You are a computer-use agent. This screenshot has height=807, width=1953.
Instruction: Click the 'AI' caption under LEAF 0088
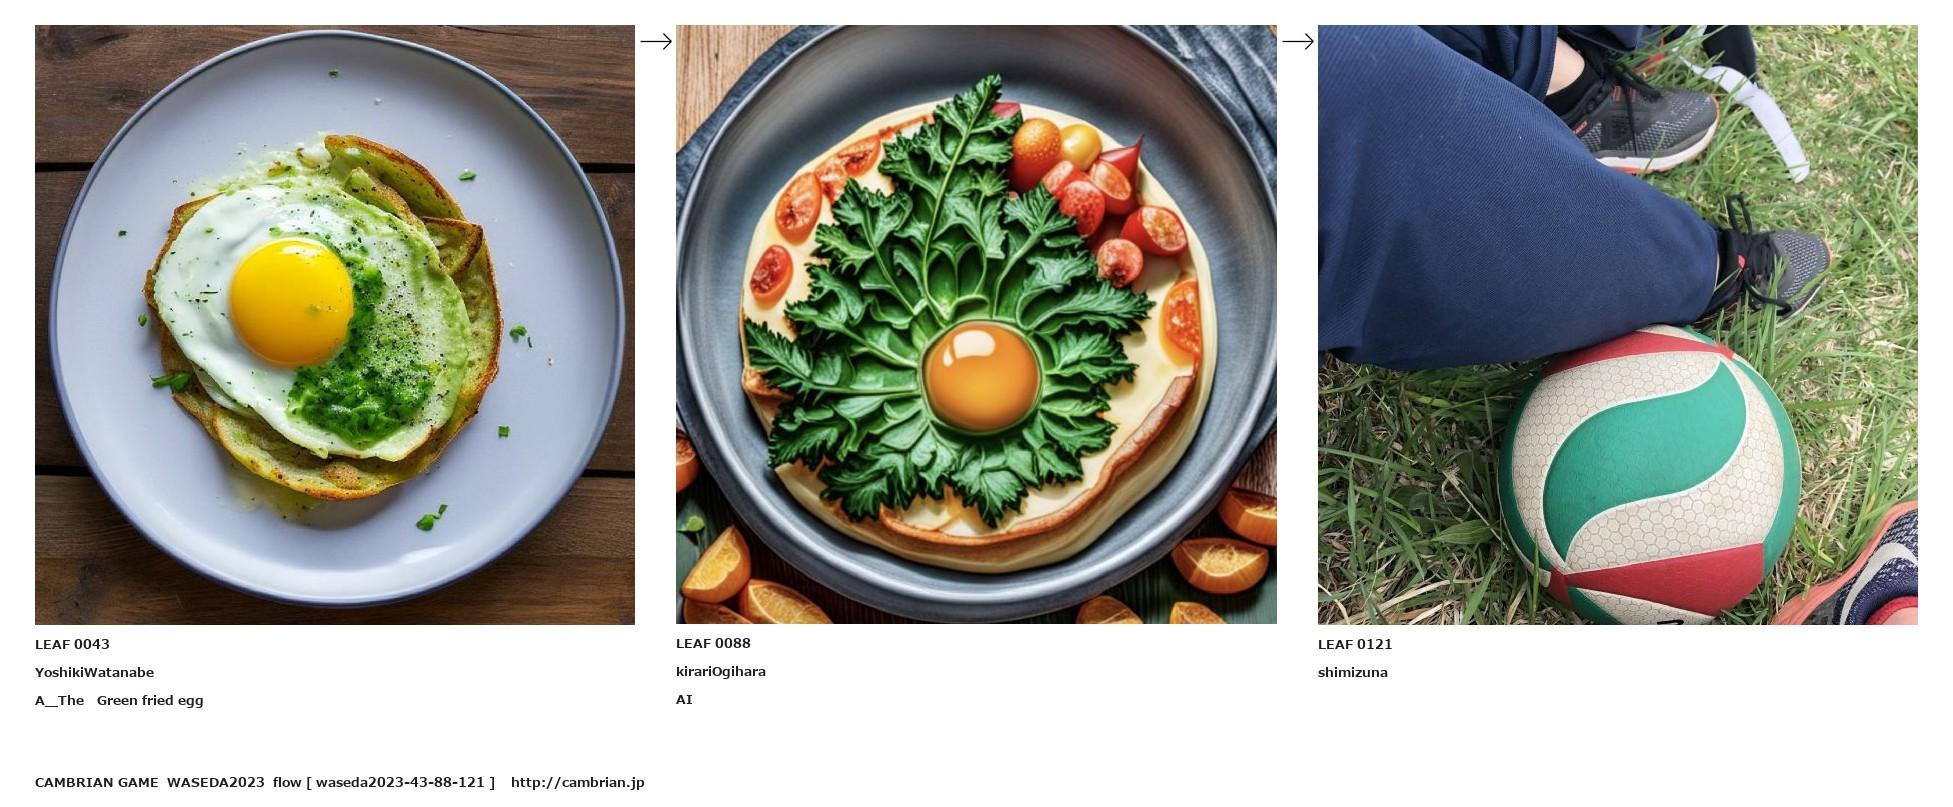tap(684, 699)
